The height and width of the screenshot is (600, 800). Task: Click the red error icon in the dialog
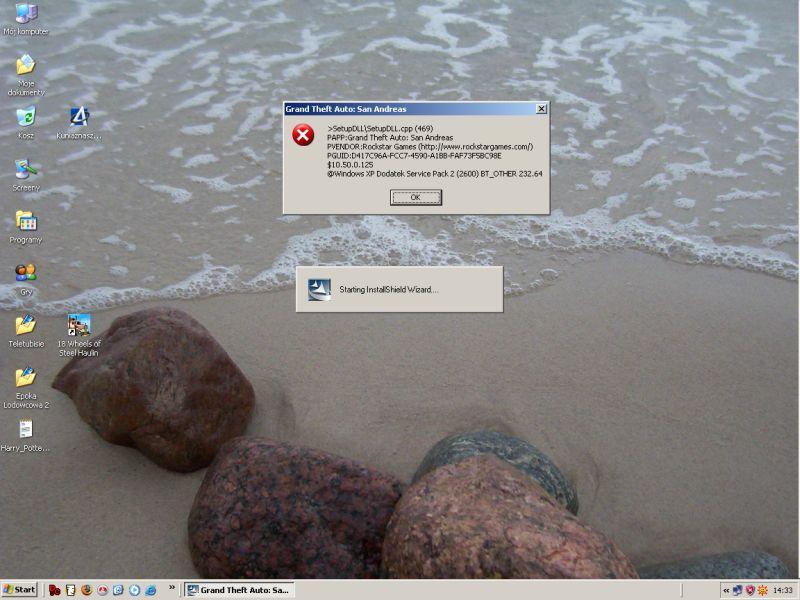point(303,135)
